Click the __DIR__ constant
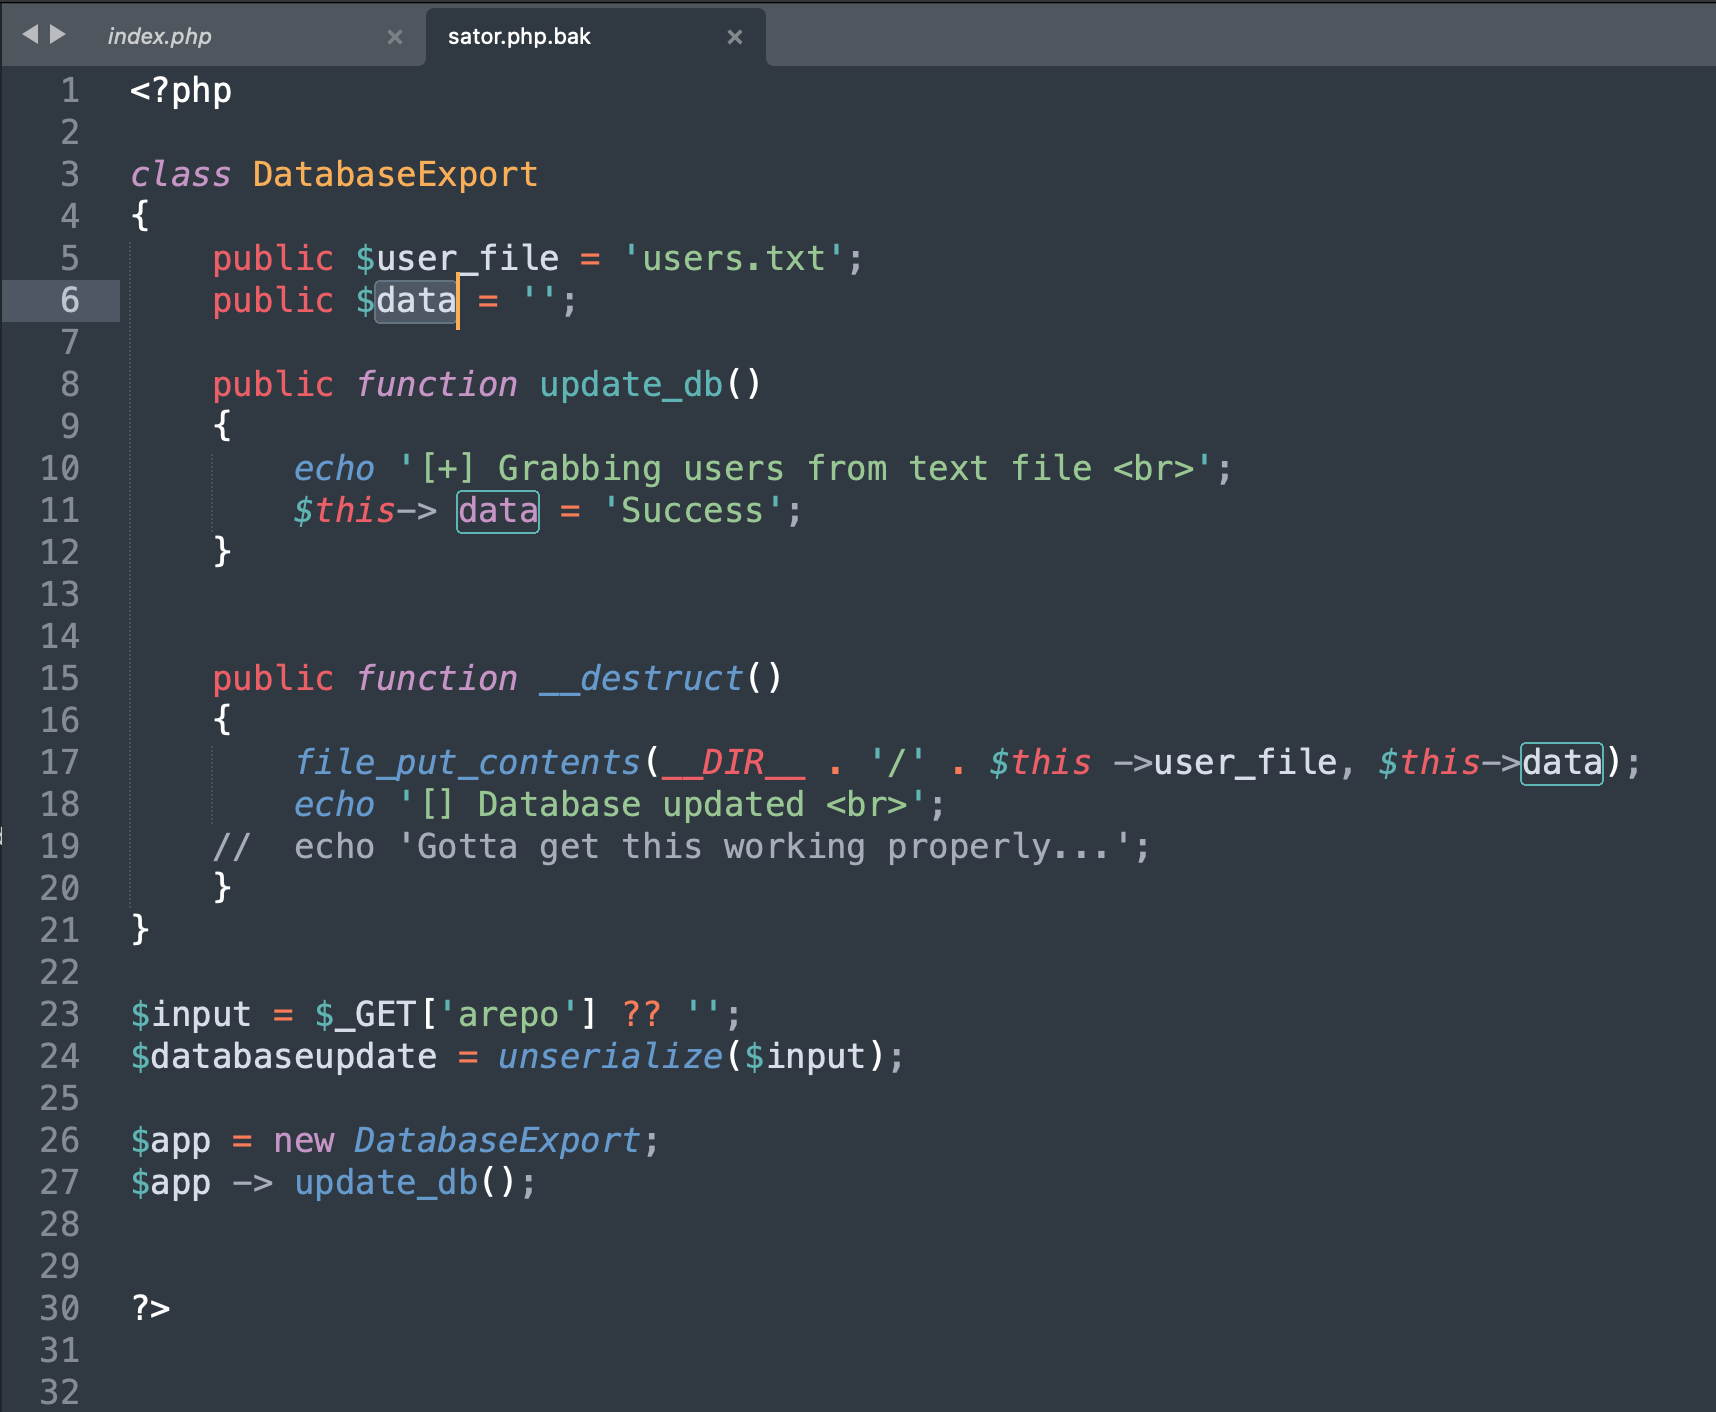 pyautogui.click(x=734, y=763)
